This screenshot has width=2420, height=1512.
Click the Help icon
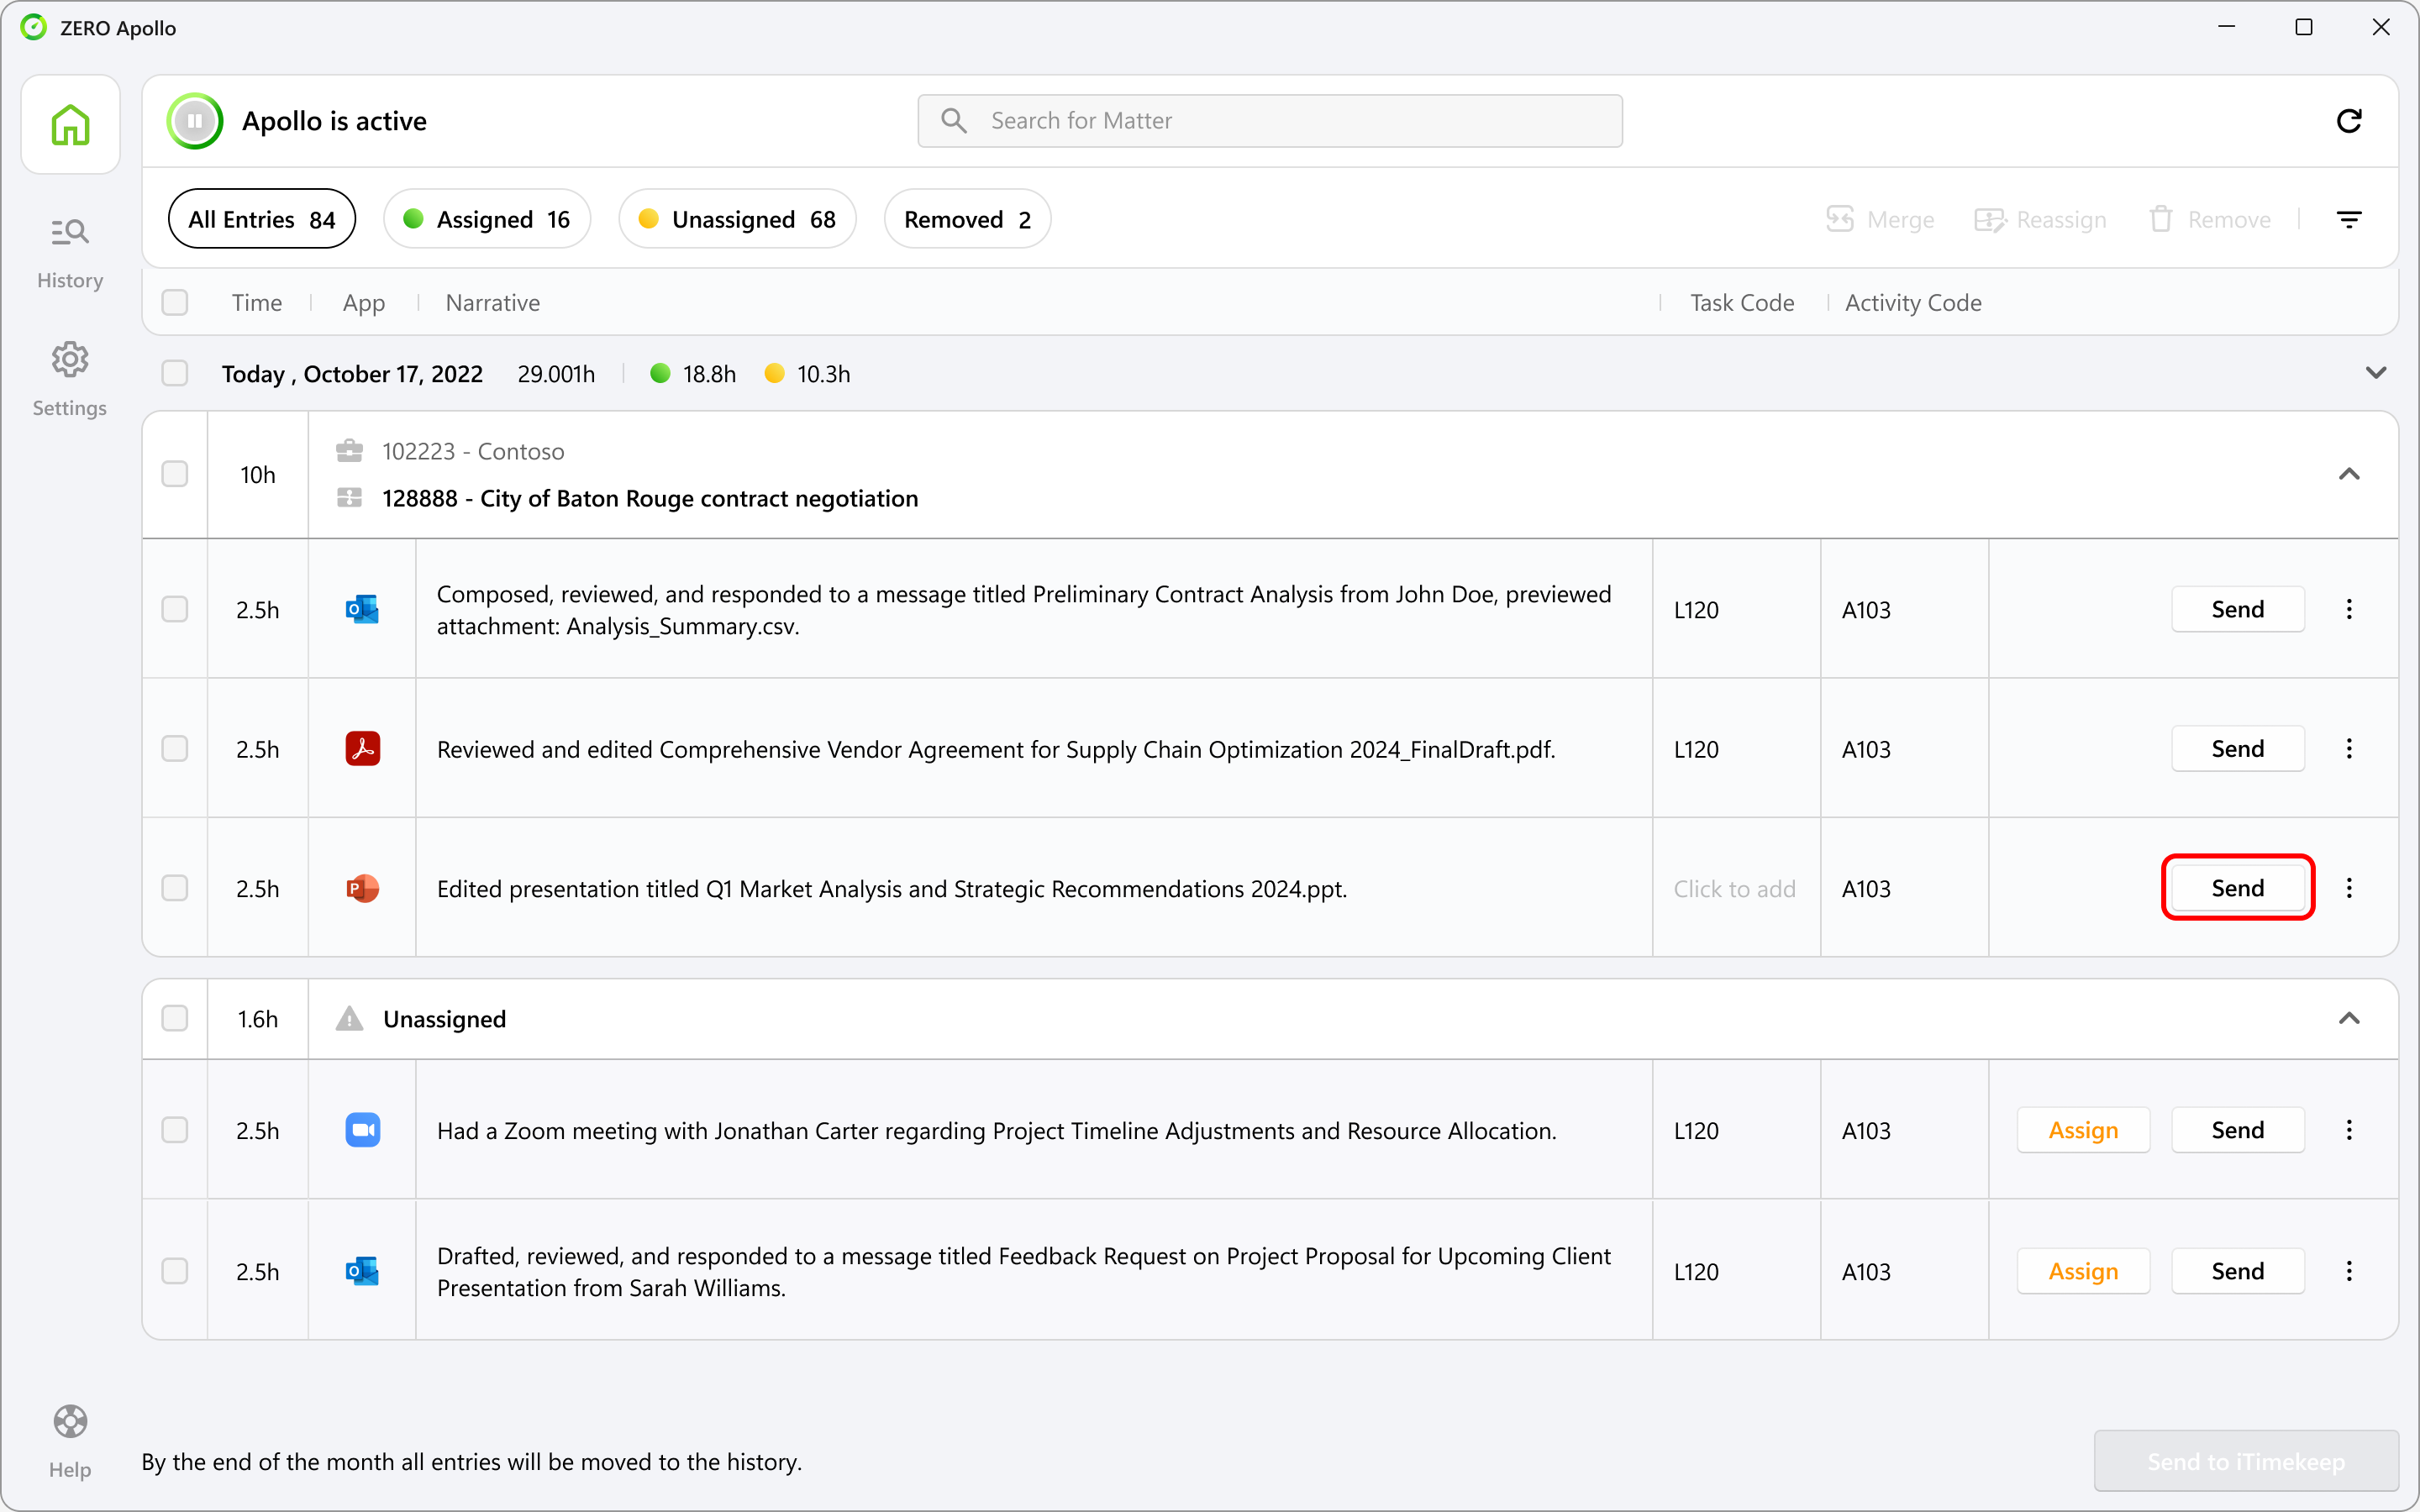click(69, 1421)
